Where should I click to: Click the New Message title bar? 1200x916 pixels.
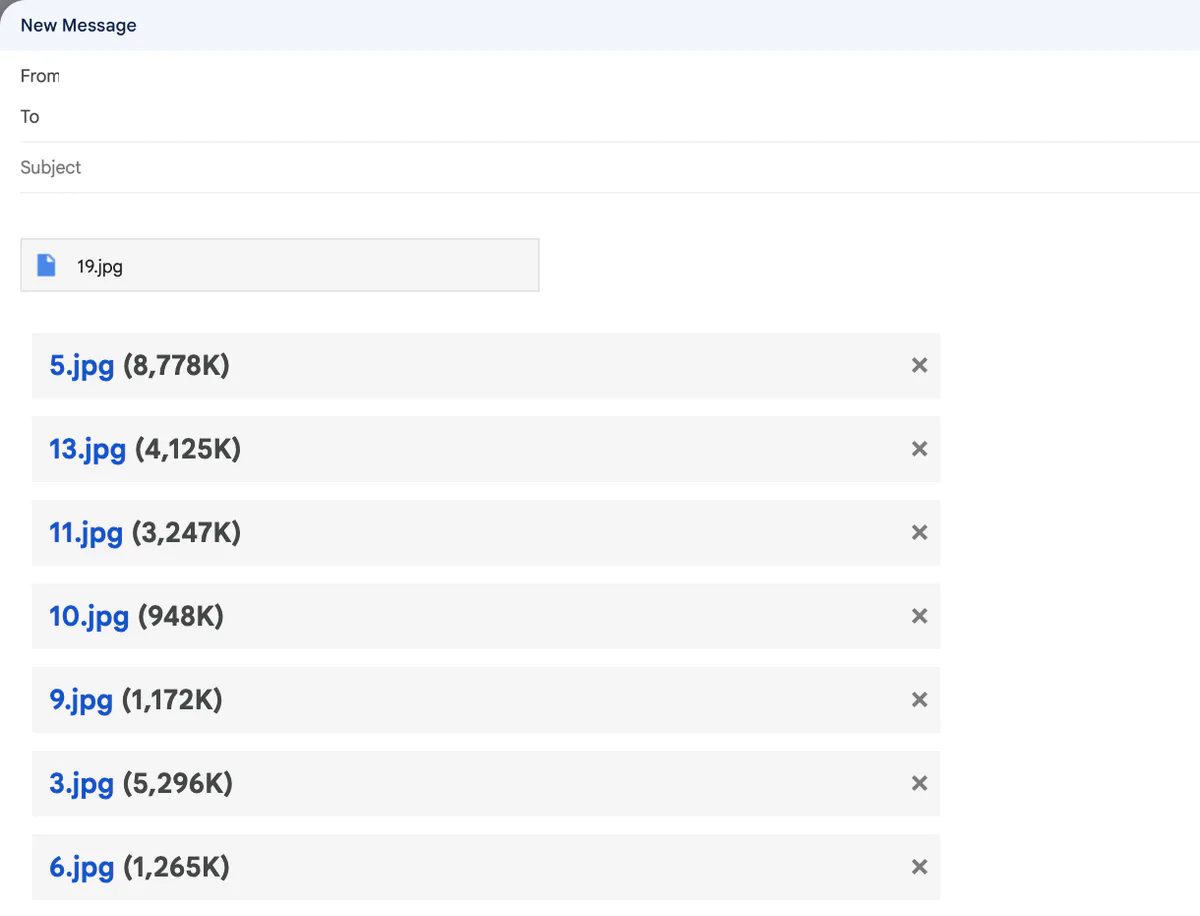click(600, 25)
